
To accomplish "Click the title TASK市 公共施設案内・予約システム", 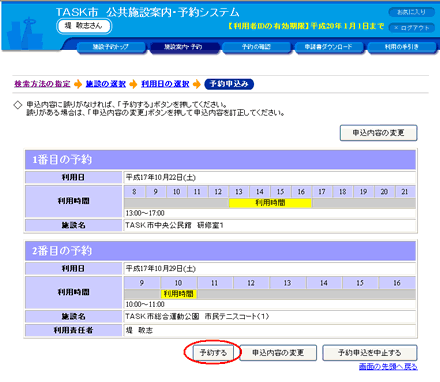I will pos(148,12).
